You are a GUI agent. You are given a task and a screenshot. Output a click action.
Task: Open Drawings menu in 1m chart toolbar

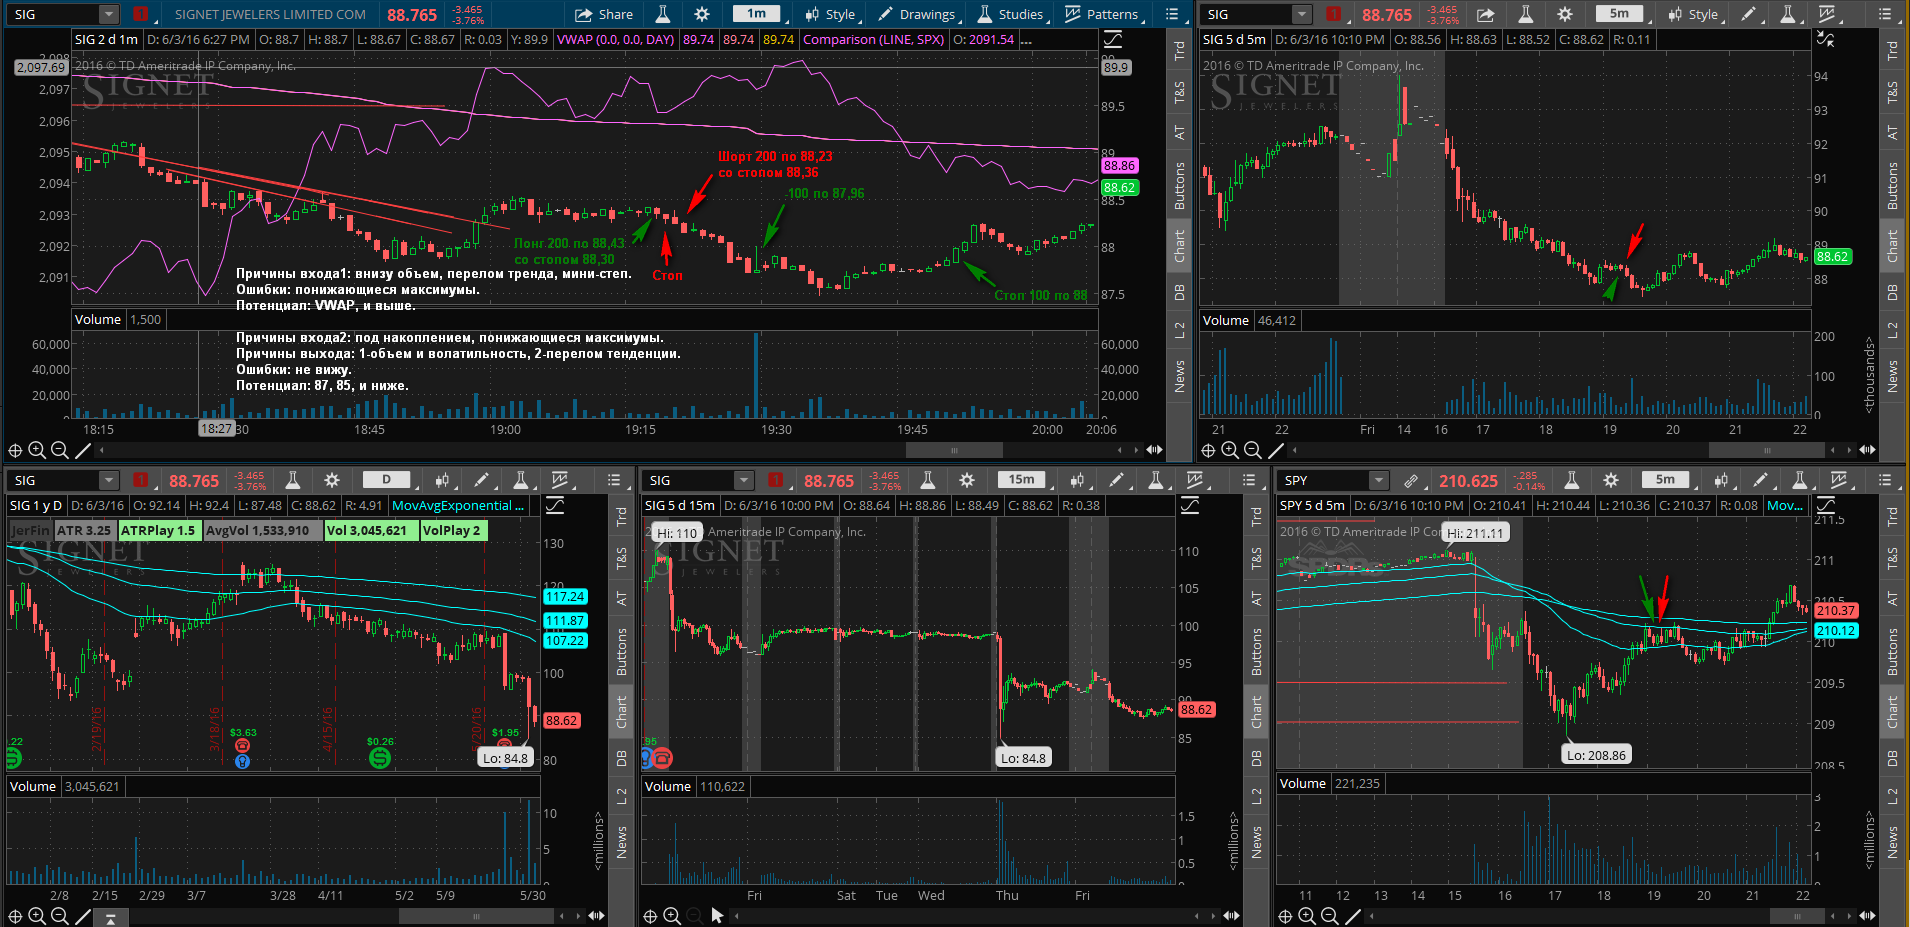[x=916, y=14]
